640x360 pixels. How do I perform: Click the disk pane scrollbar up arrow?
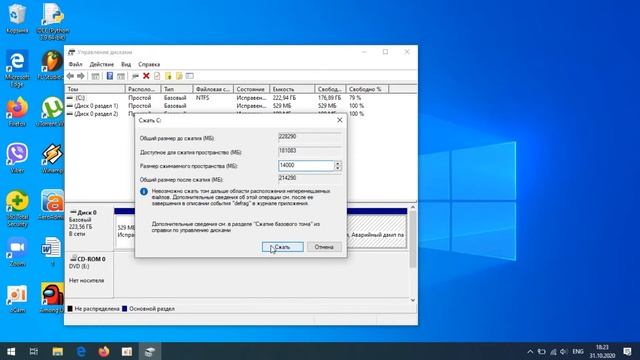click(x=413, y=207)
